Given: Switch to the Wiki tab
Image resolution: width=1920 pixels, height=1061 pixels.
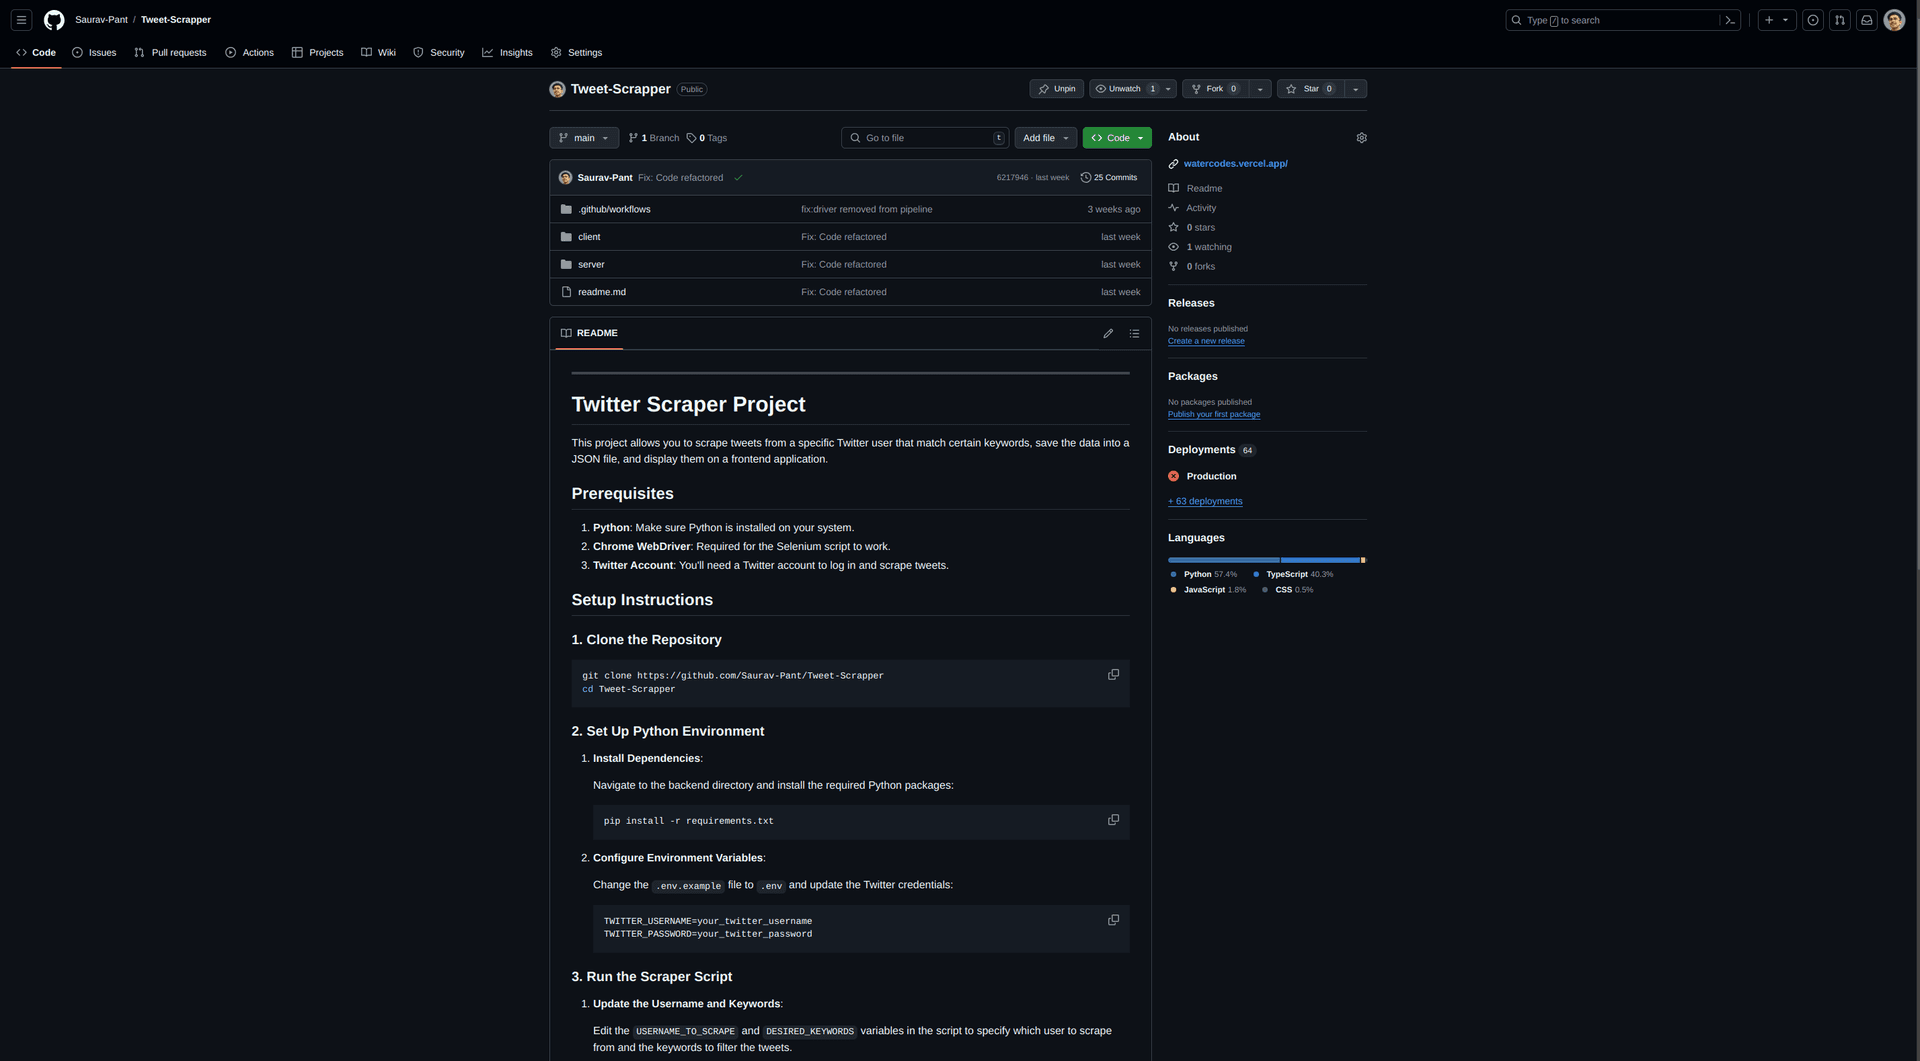Looking at the screenshot, I should 378,53.
